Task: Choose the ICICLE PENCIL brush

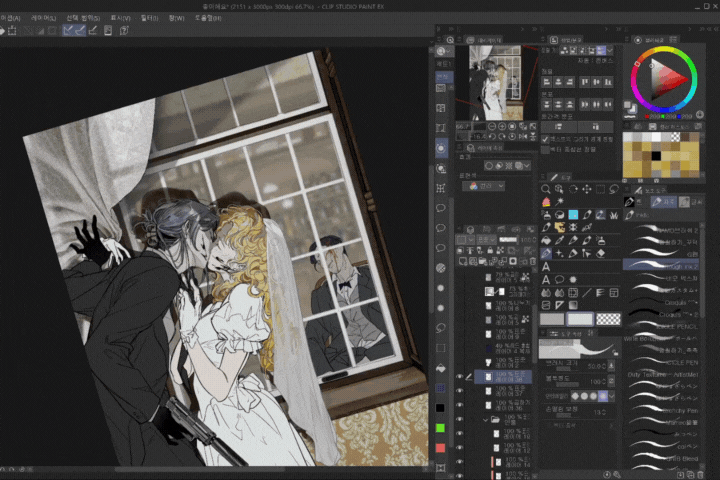Action: tap(661, 327)
